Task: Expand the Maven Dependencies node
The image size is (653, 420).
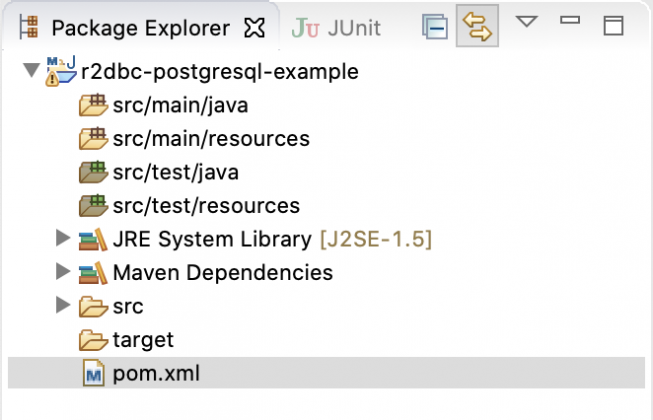Action: click(x=64, y=272)
